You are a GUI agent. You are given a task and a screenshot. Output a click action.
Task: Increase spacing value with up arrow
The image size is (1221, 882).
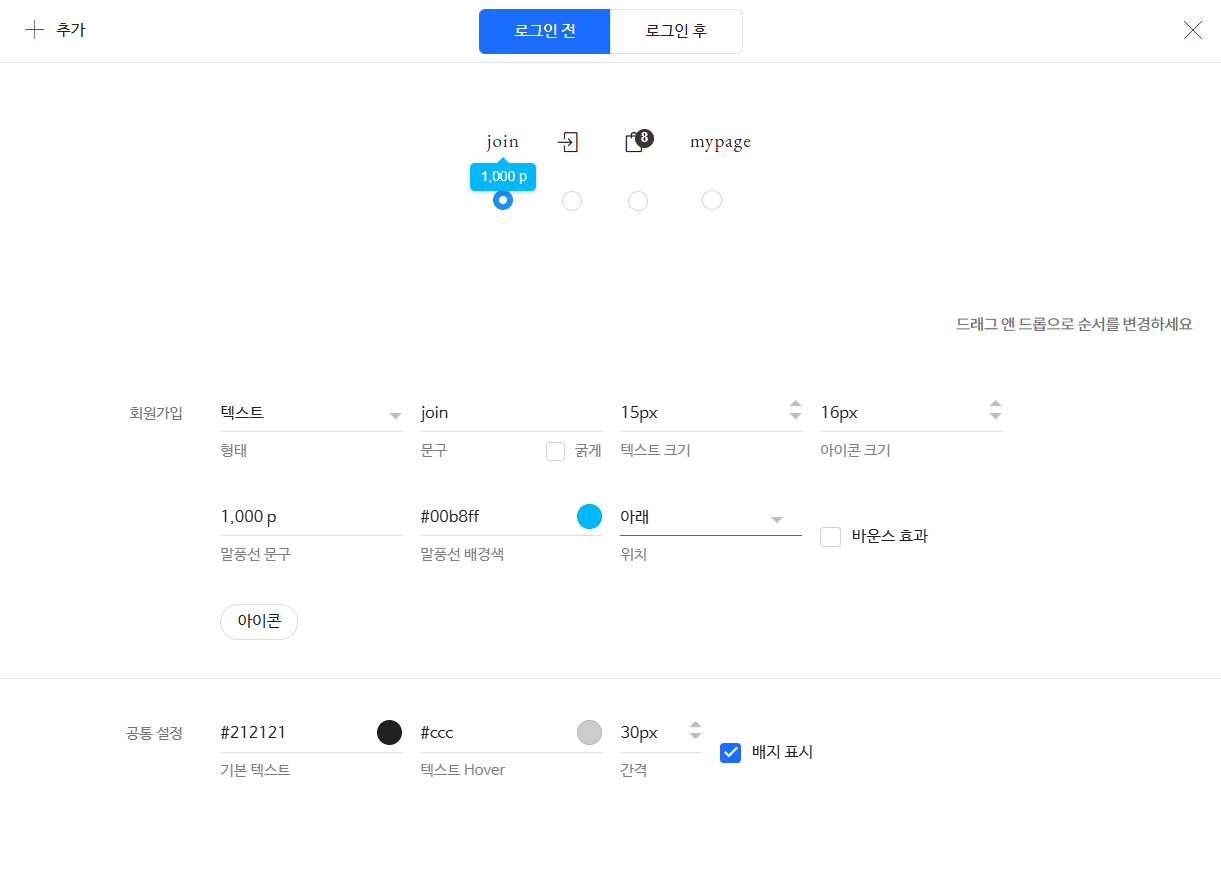[696, 725]
